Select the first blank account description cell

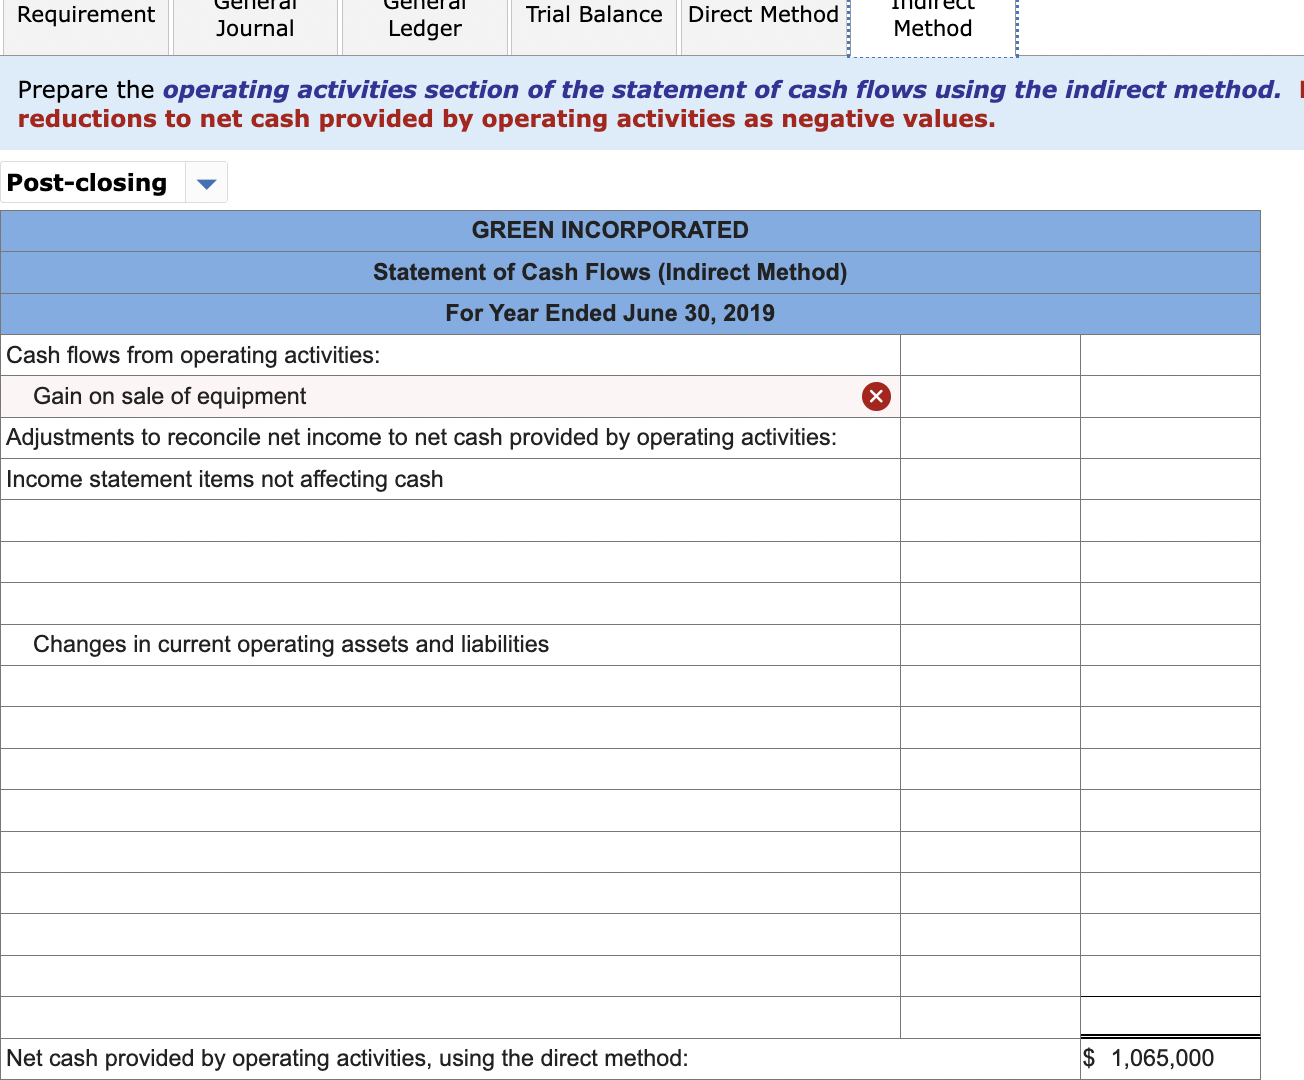[x=450, y=520]
